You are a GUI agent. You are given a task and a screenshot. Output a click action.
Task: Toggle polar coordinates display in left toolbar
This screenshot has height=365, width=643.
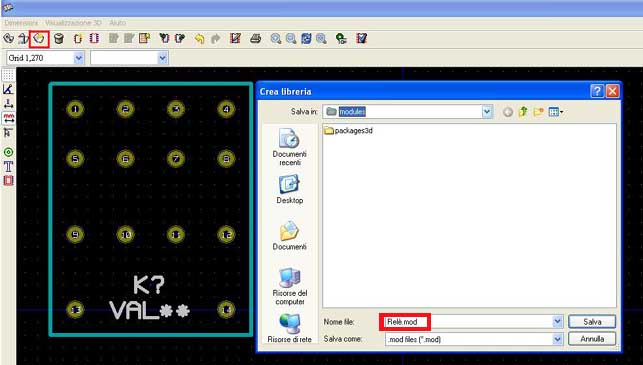click(8, 89)
